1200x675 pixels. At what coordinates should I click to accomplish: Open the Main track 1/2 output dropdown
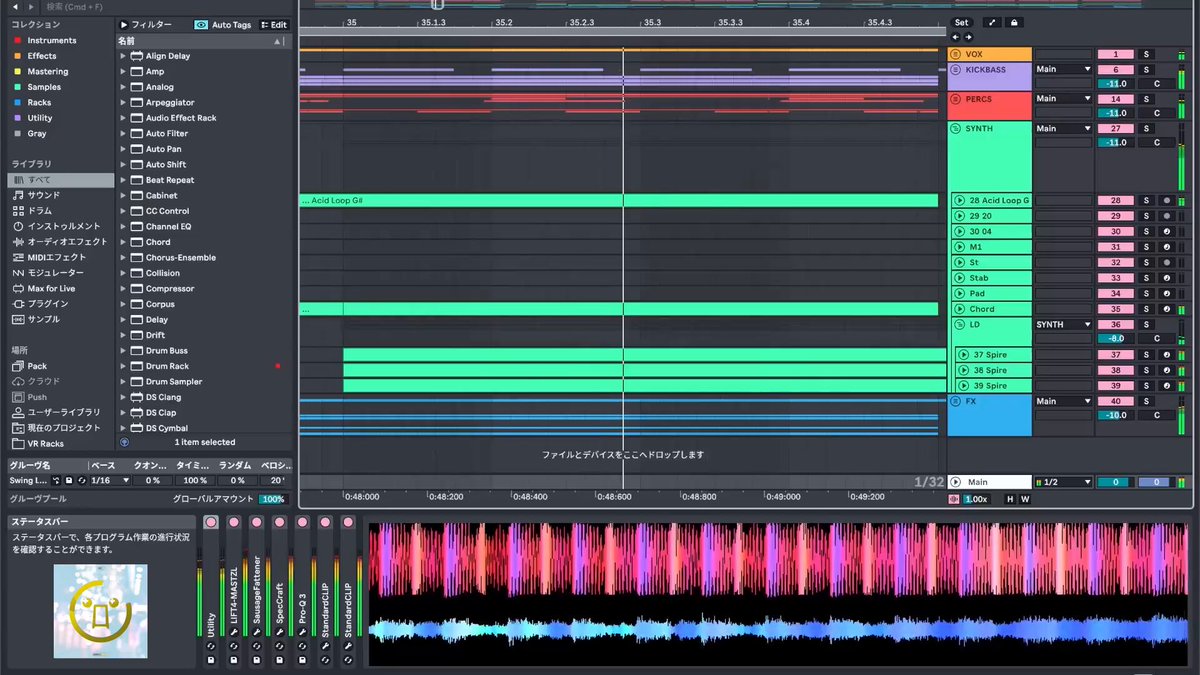coord(1063,482)
